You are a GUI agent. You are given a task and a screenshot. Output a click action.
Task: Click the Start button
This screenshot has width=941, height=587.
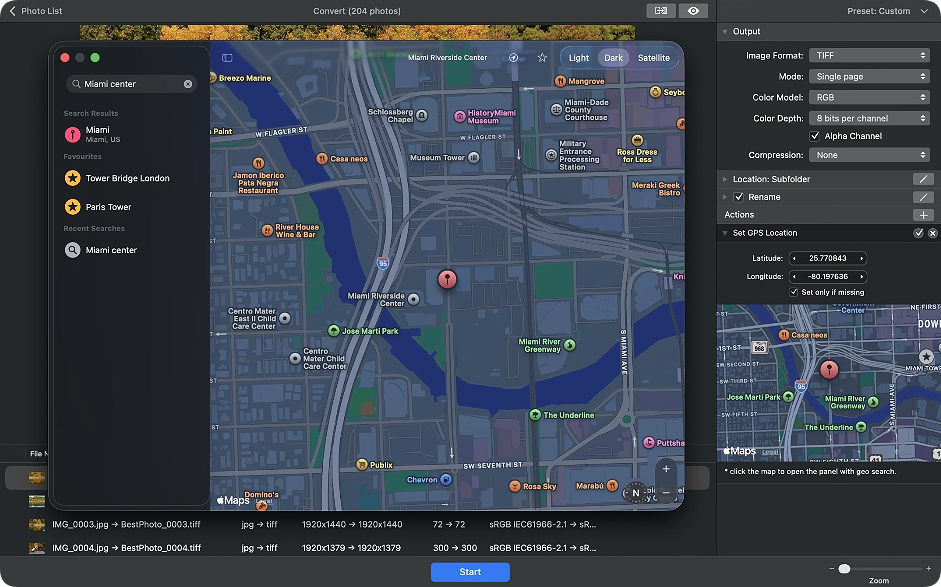470,572
